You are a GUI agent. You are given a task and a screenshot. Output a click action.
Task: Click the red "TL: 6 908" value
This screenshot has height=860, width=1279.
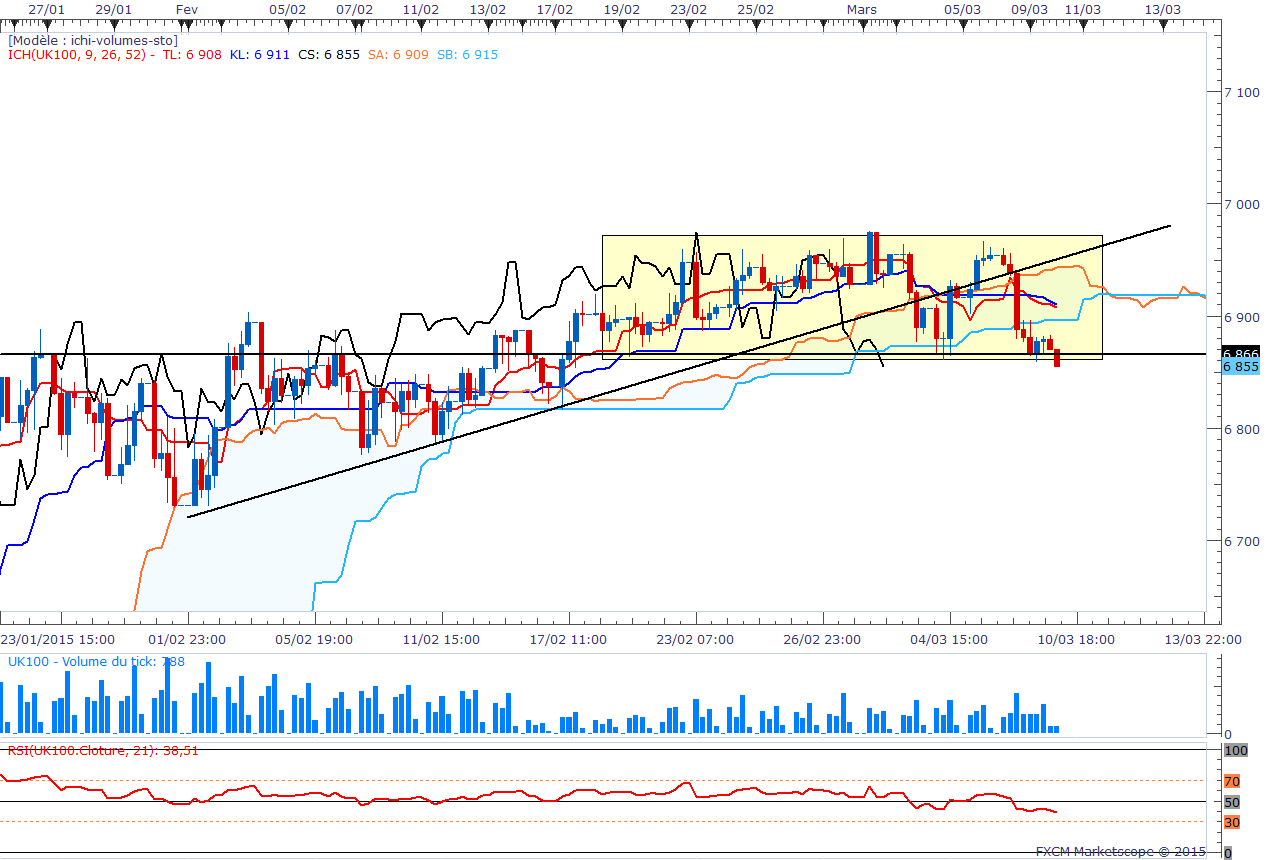(x=191, y=55)
